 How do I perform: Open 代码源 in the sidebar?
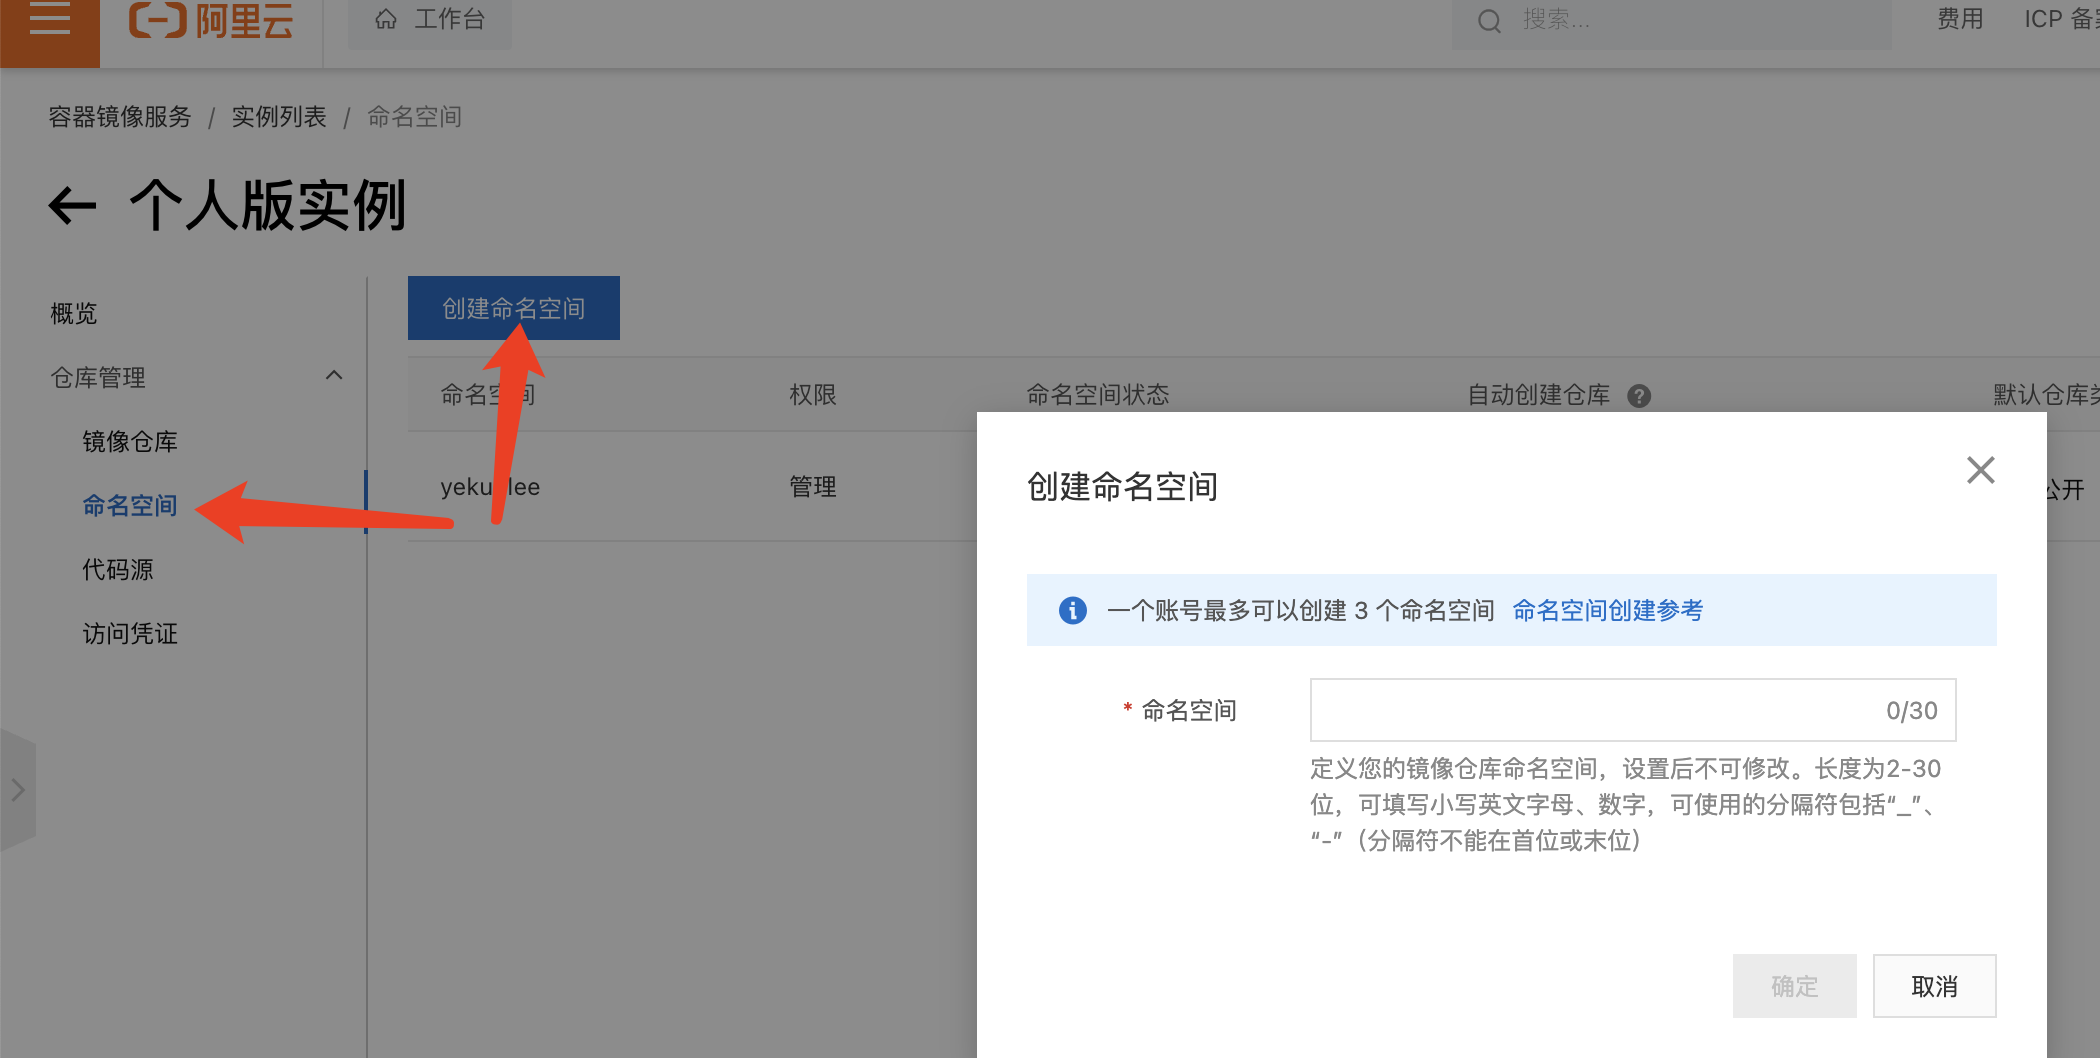pyautogui.click(x=118, y=570)
